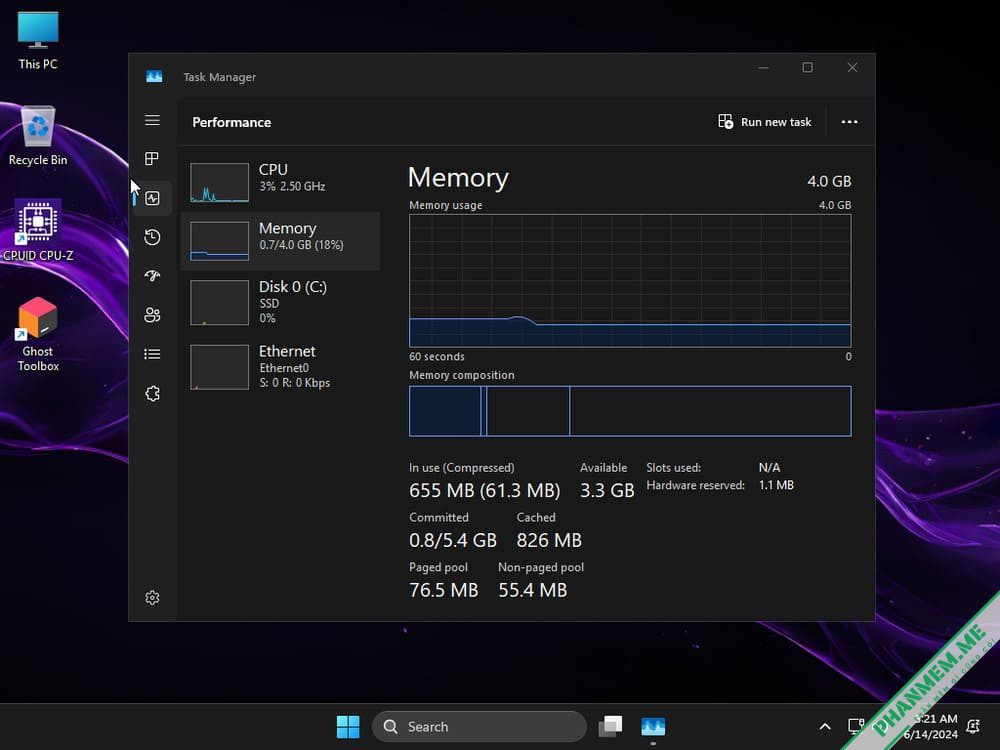Click the Task Manager taskbar icon
This screenshot has height=750, width=1000.
tap(653, 726)
